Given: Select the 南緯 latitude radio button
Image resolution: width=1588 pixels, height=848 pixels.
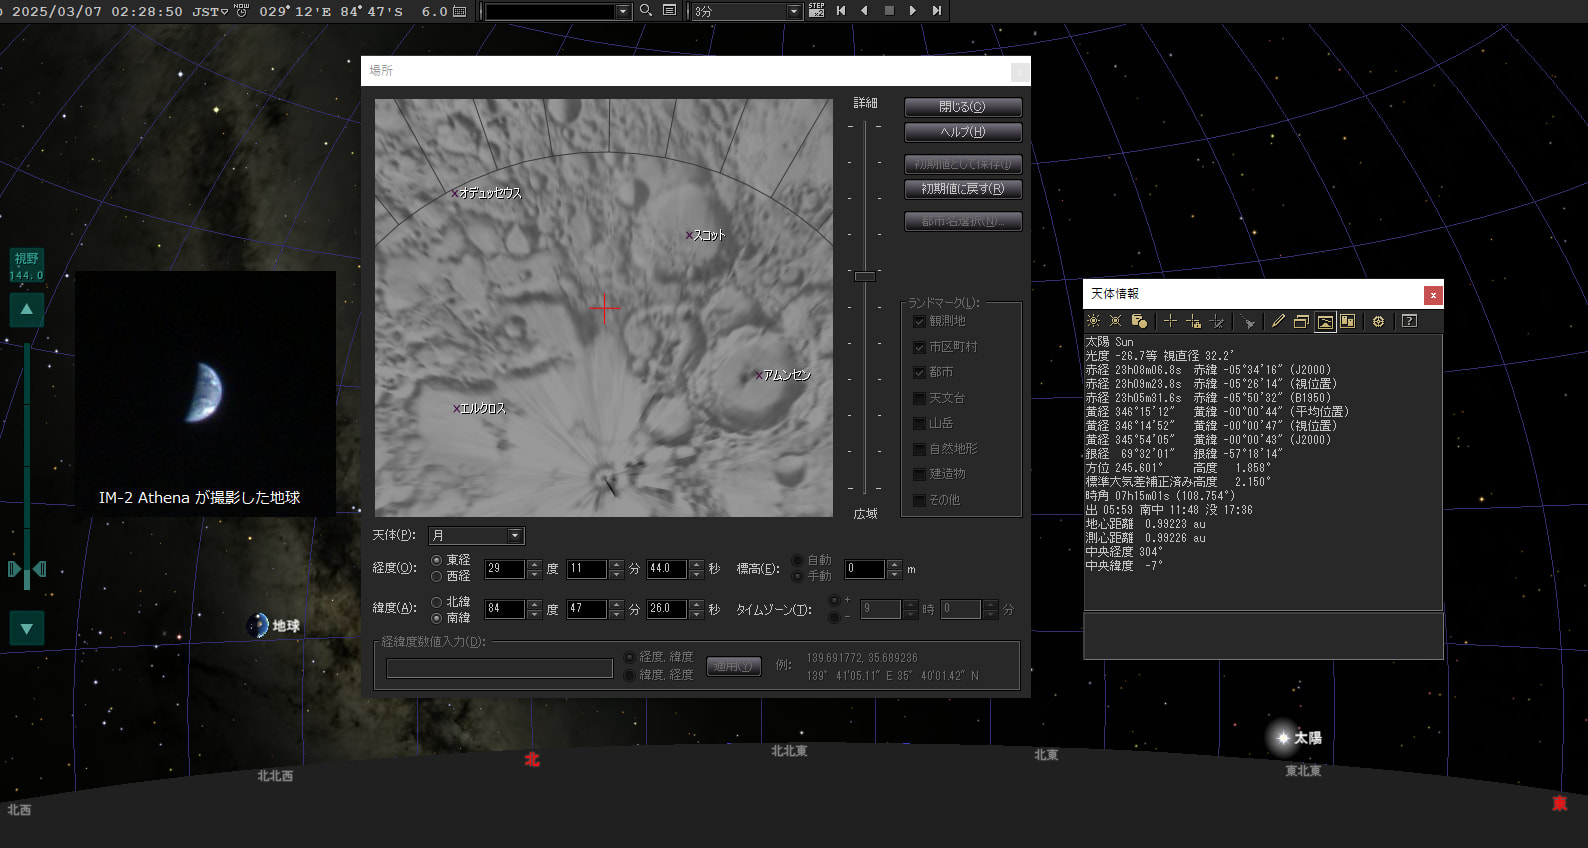Looking at the screenshot, I should point(436,618).
